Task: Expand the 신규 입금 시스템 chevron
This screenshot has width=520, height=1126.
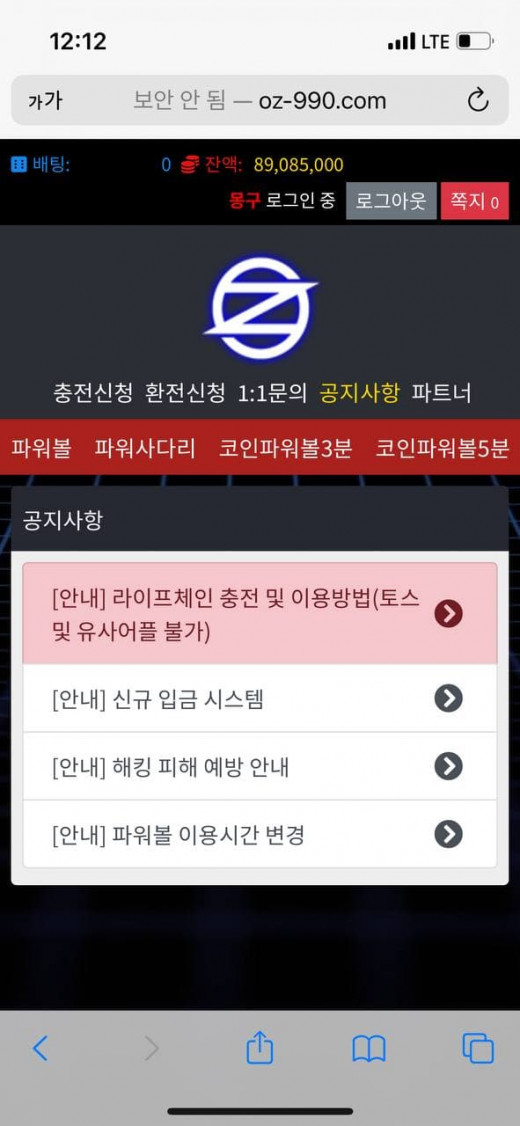Action: 448,698
